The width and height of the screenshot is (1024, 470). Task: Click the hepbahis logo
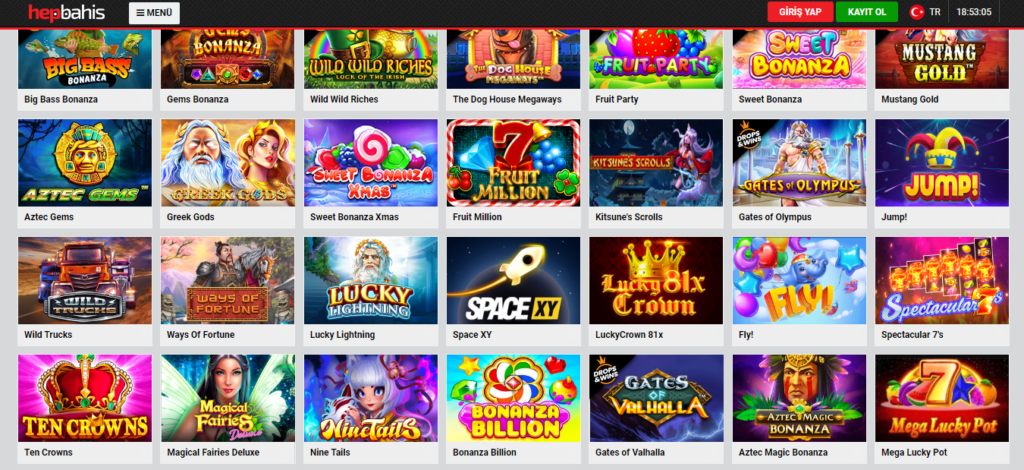pyautogui.click(x=67, y=12)
